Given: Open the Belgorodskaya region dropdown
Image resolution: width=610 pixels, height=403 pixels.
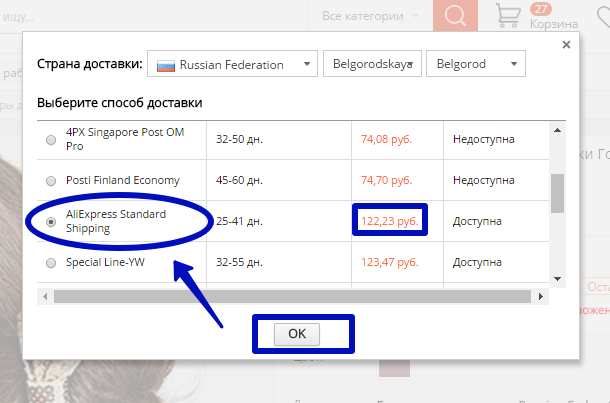Looking at the screenshot, I should point(372,64).
